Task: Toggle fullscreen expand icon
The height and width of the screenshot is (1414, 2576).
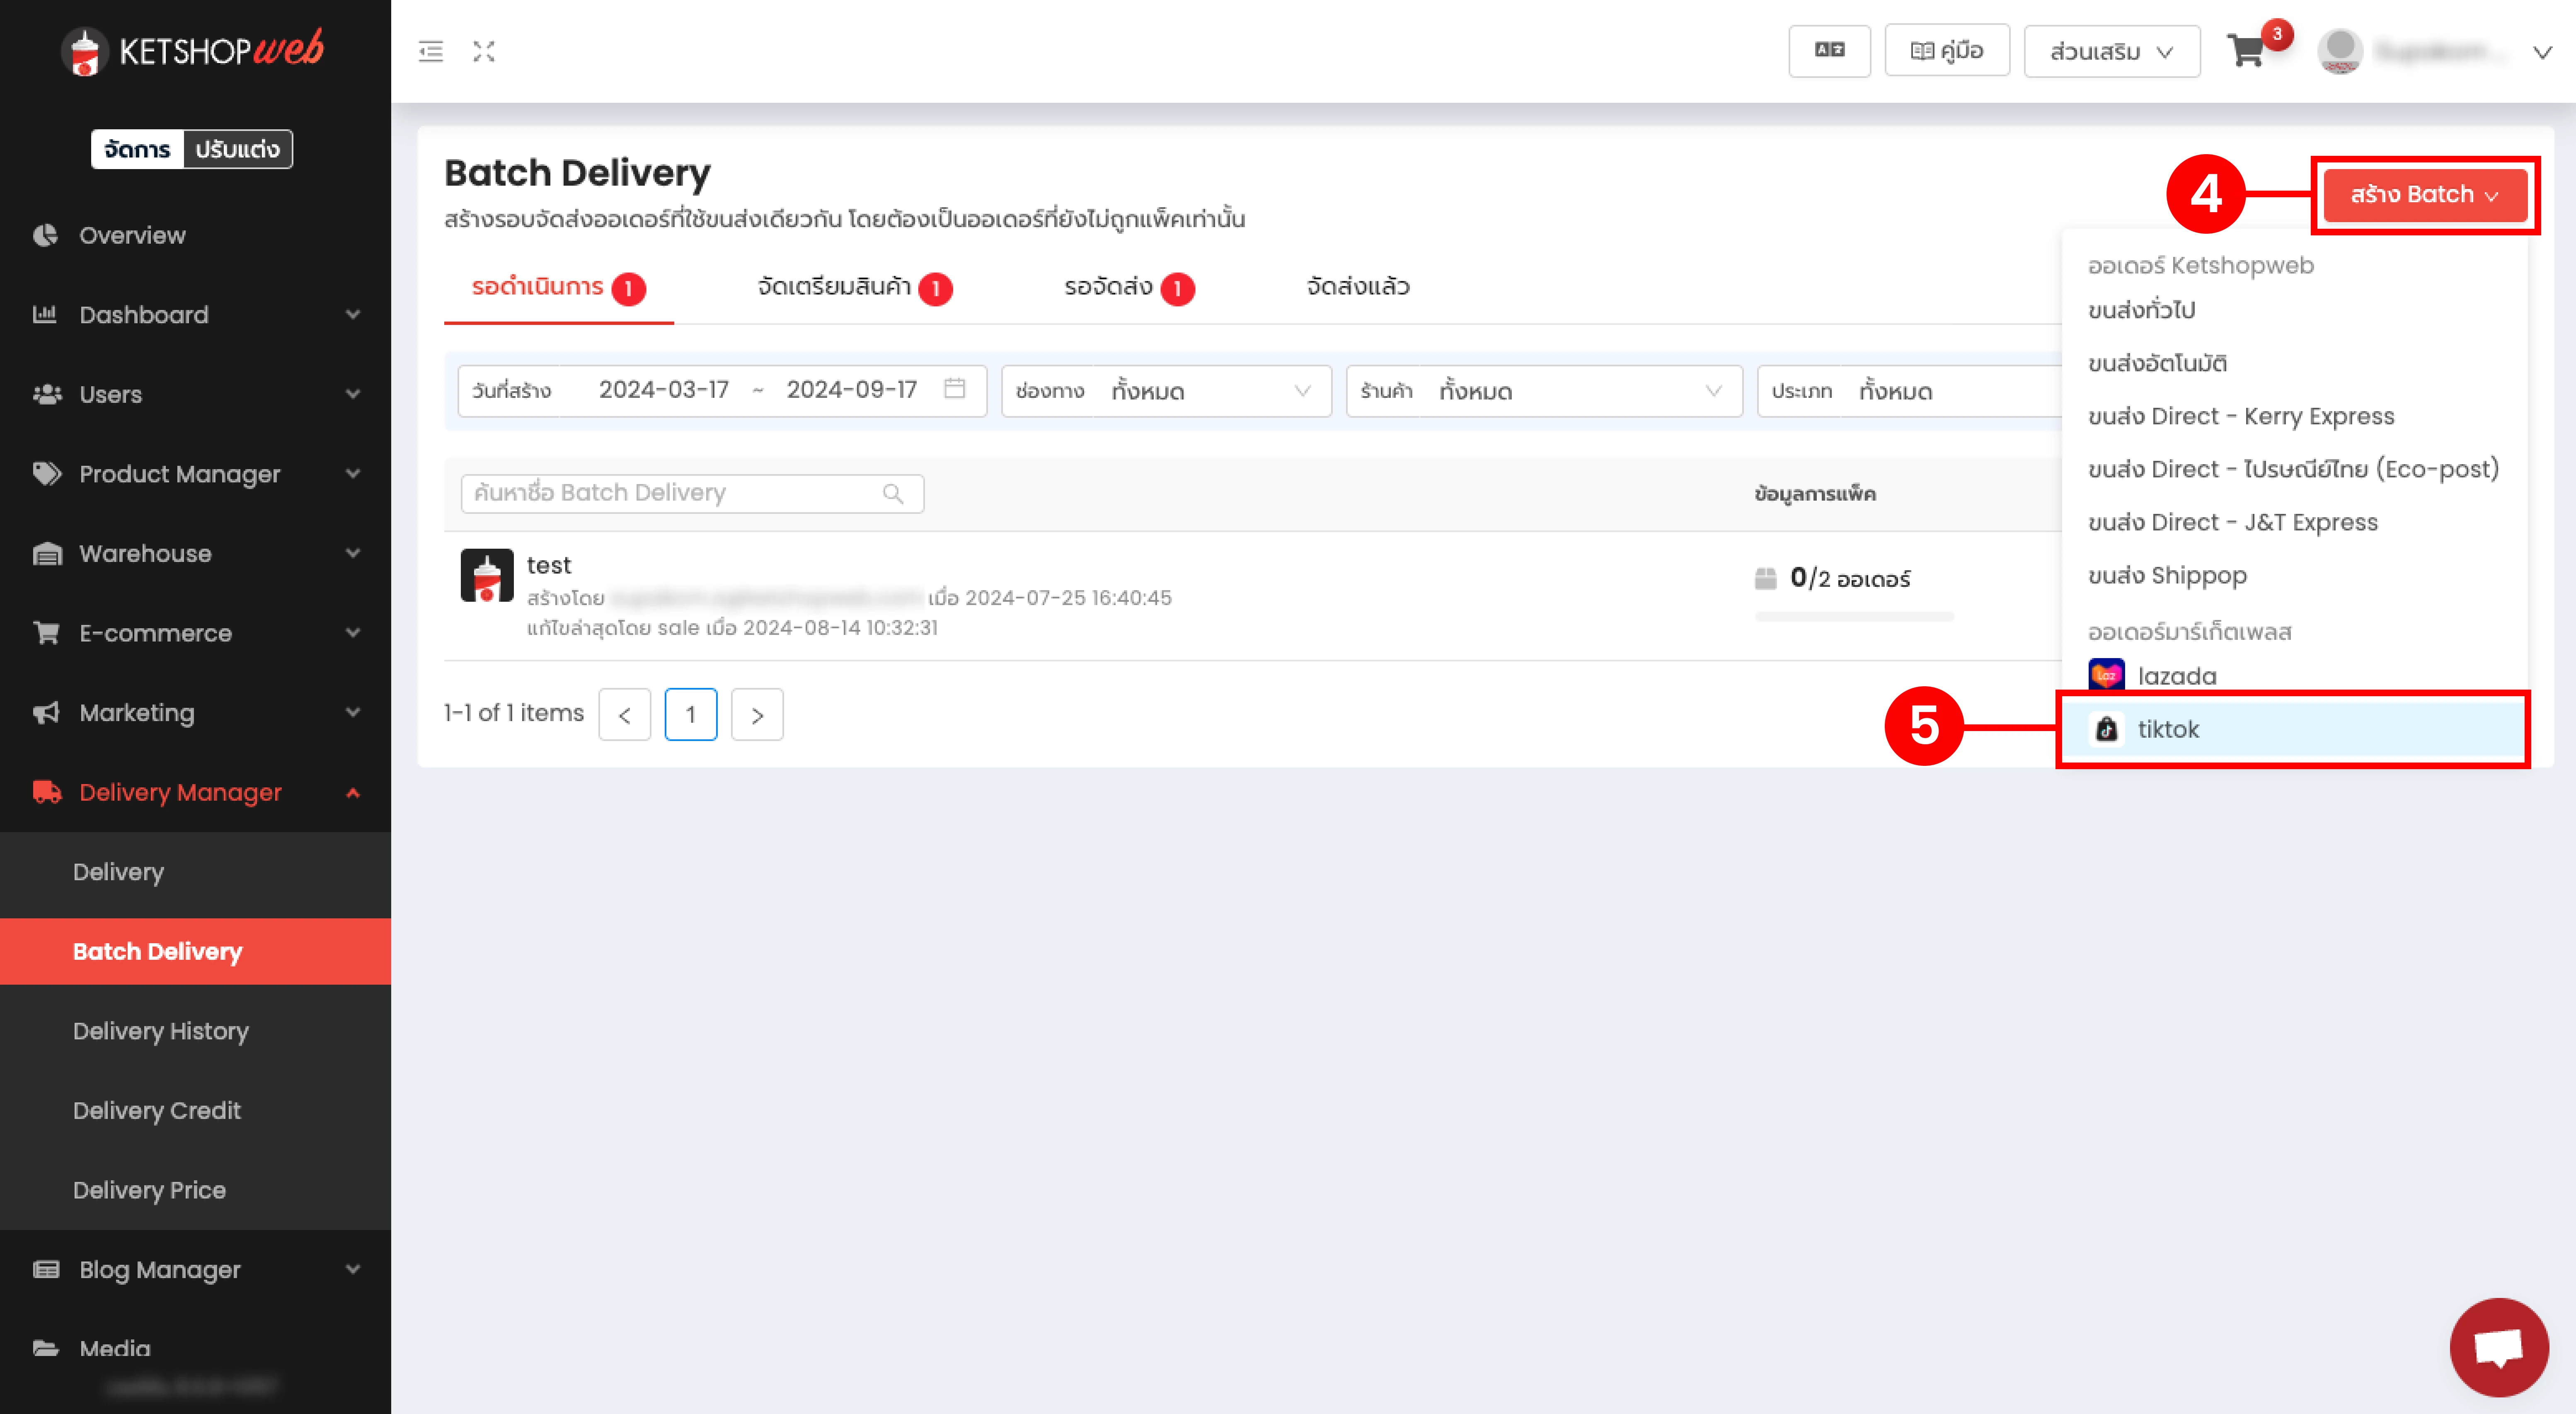Action: tap(484, 51)
